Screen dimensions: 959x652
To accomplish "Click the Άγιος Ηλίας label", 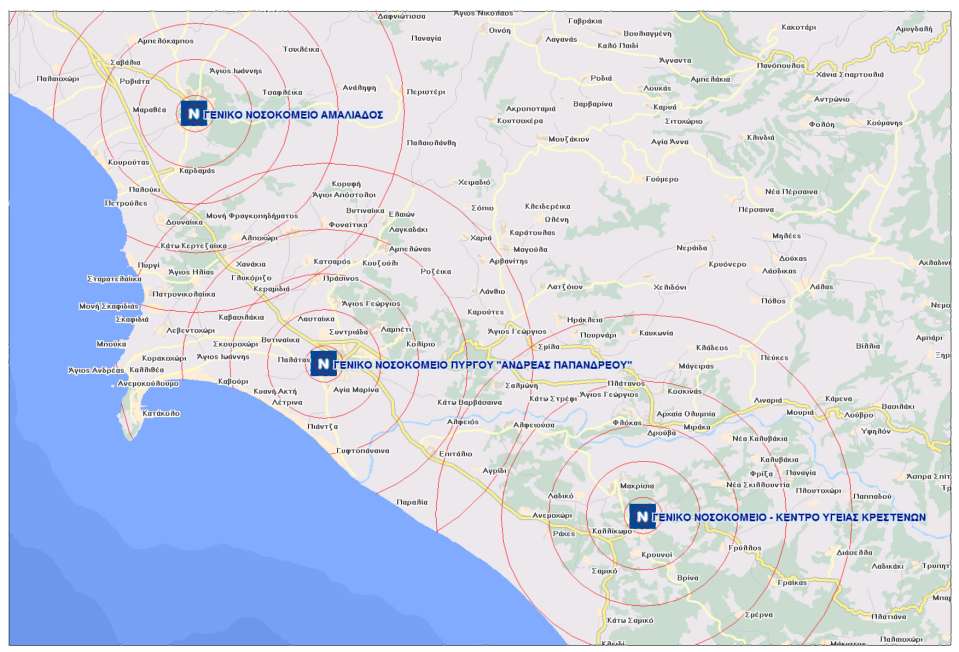I will coord(191,272).
